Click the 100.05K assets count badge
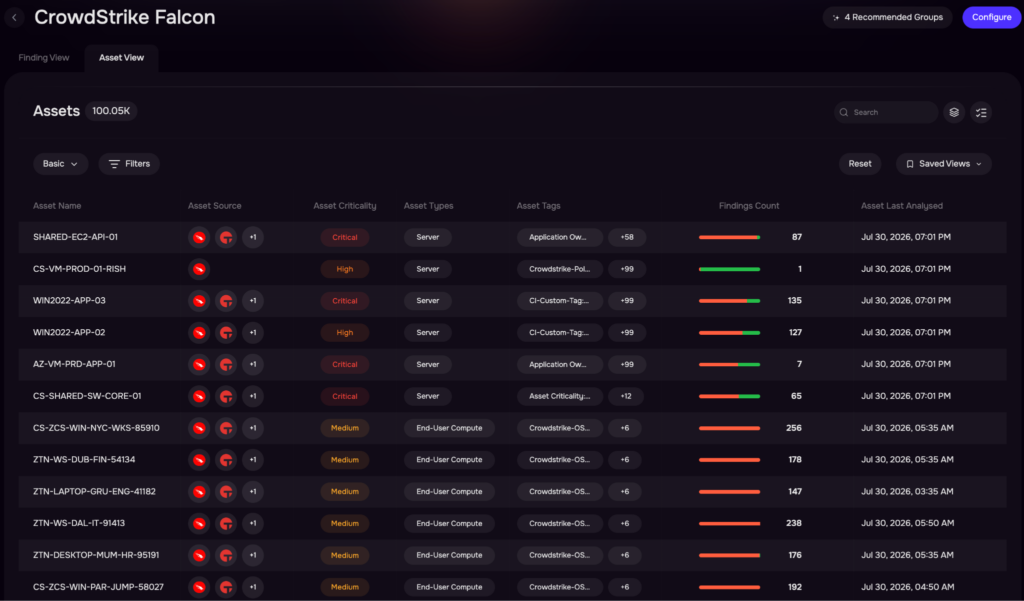This screenshot has height=601, width=1024. [x=111, y=111]
